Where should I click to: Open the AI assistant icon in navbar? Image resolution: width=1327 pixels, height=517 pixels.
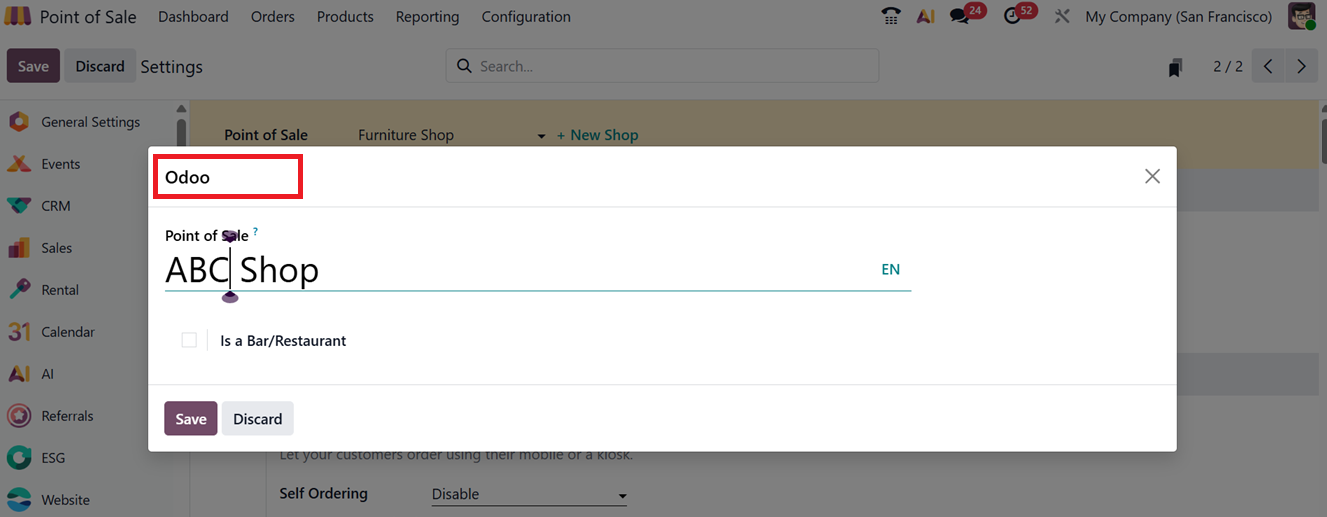(x=925, y=17)
